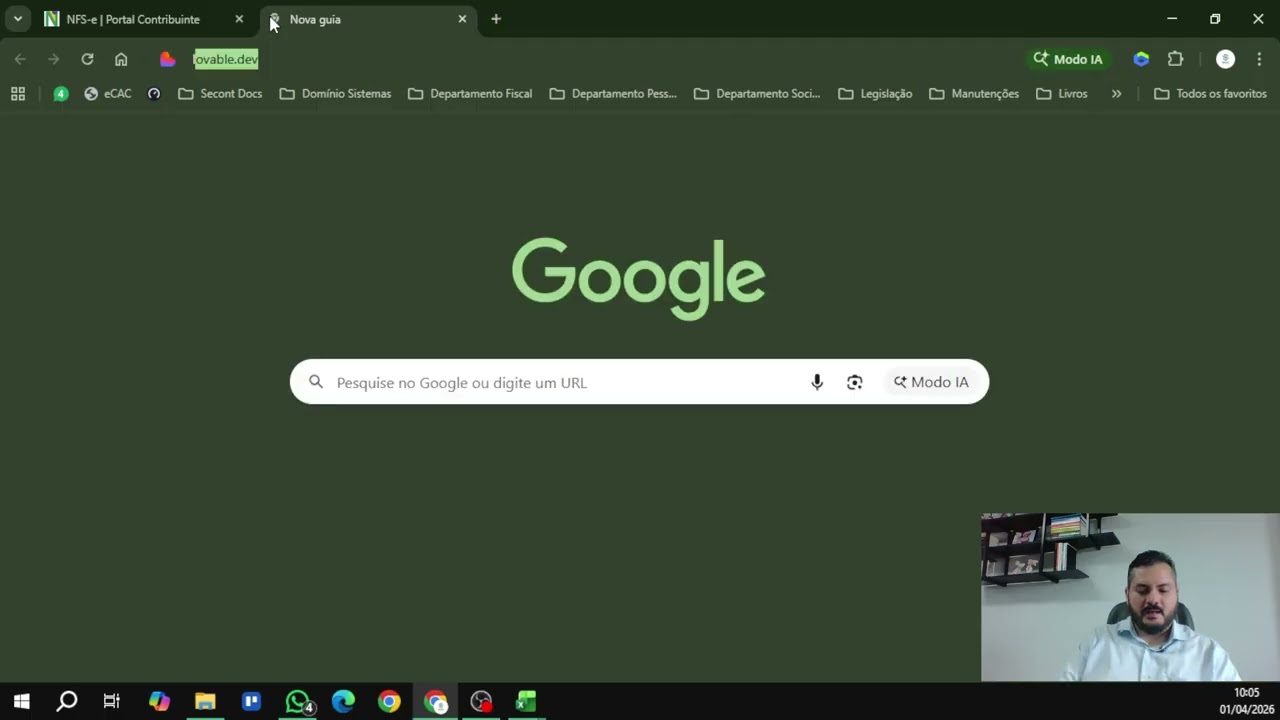Click the webcam video overlay
The width and height of the screenshot is (1280, 720).
pos(1130,598)
